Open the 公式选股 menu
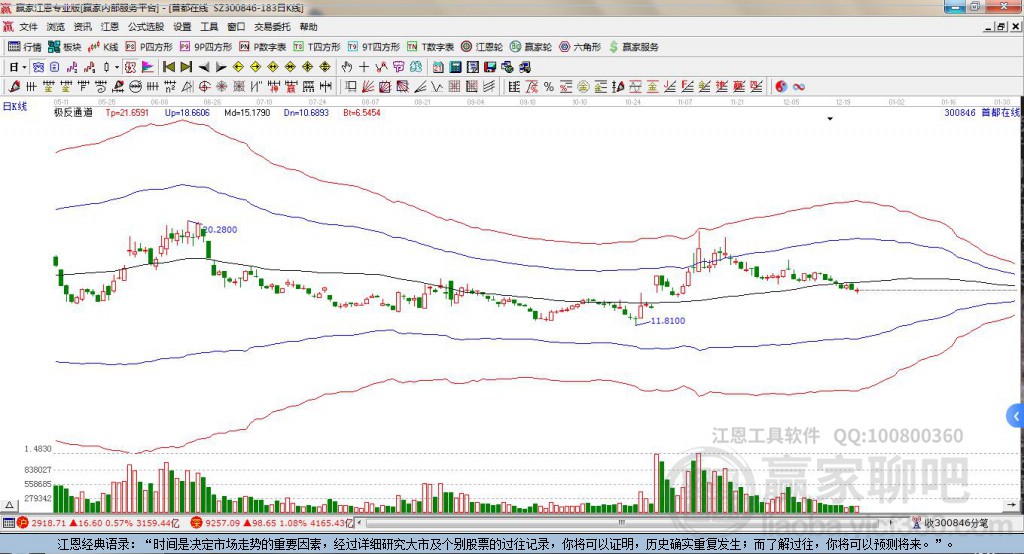The width and height of the screenshot is (1024, 554). tap(145, 27)
